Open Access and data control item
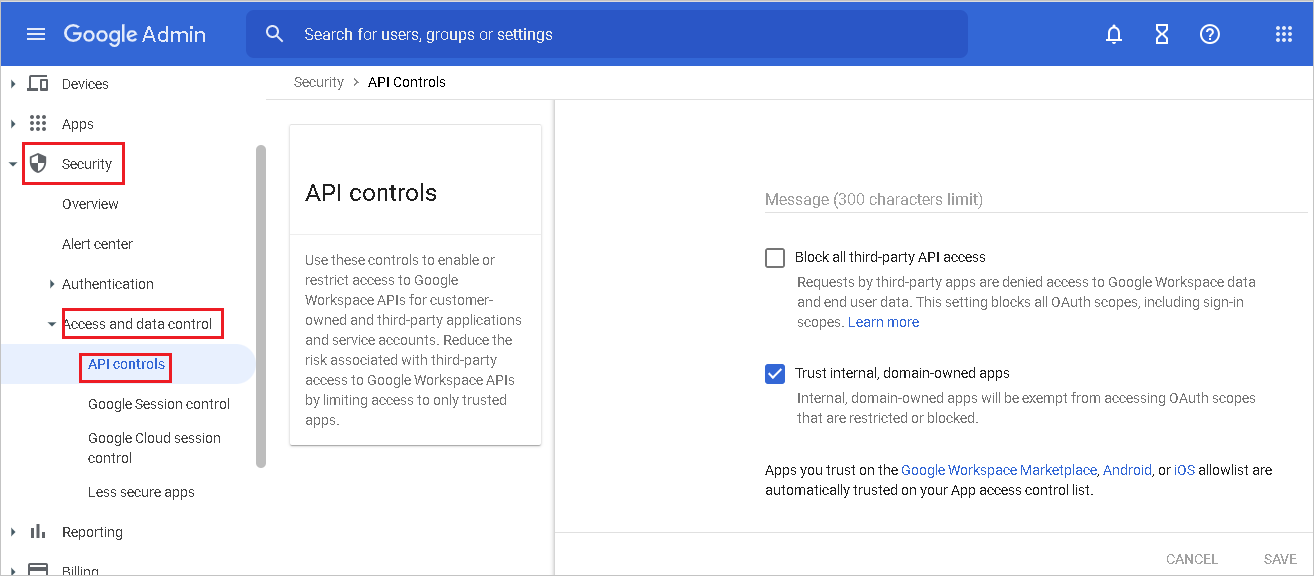The width and height of the screenshot is (1314, 576). (x=137, y=324)
